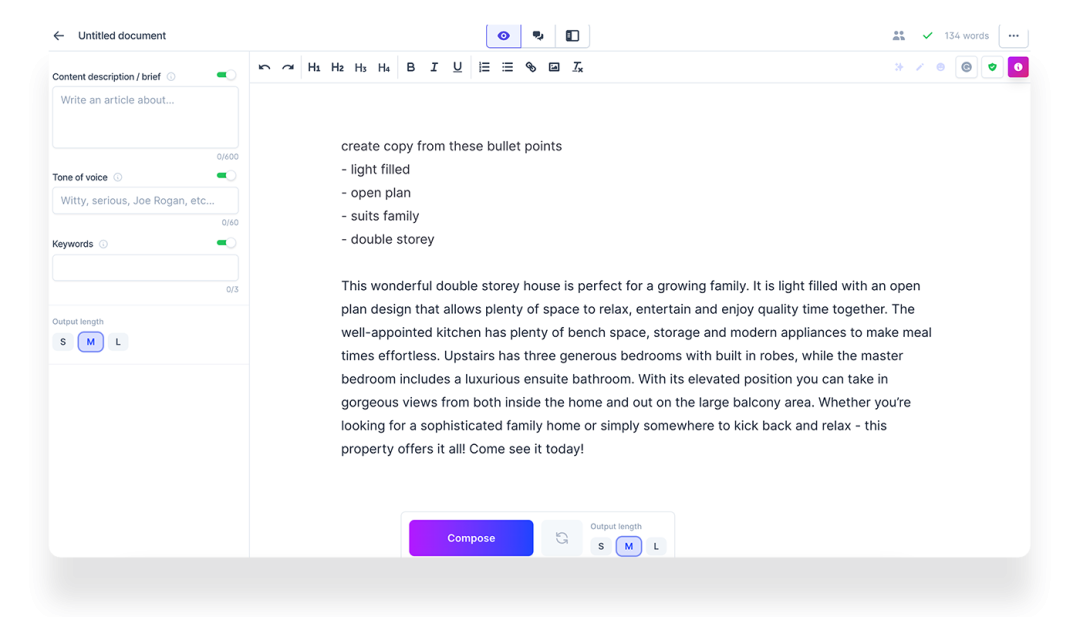
Task: Select L output length in sidebar
Action: (x=118, y=342)
